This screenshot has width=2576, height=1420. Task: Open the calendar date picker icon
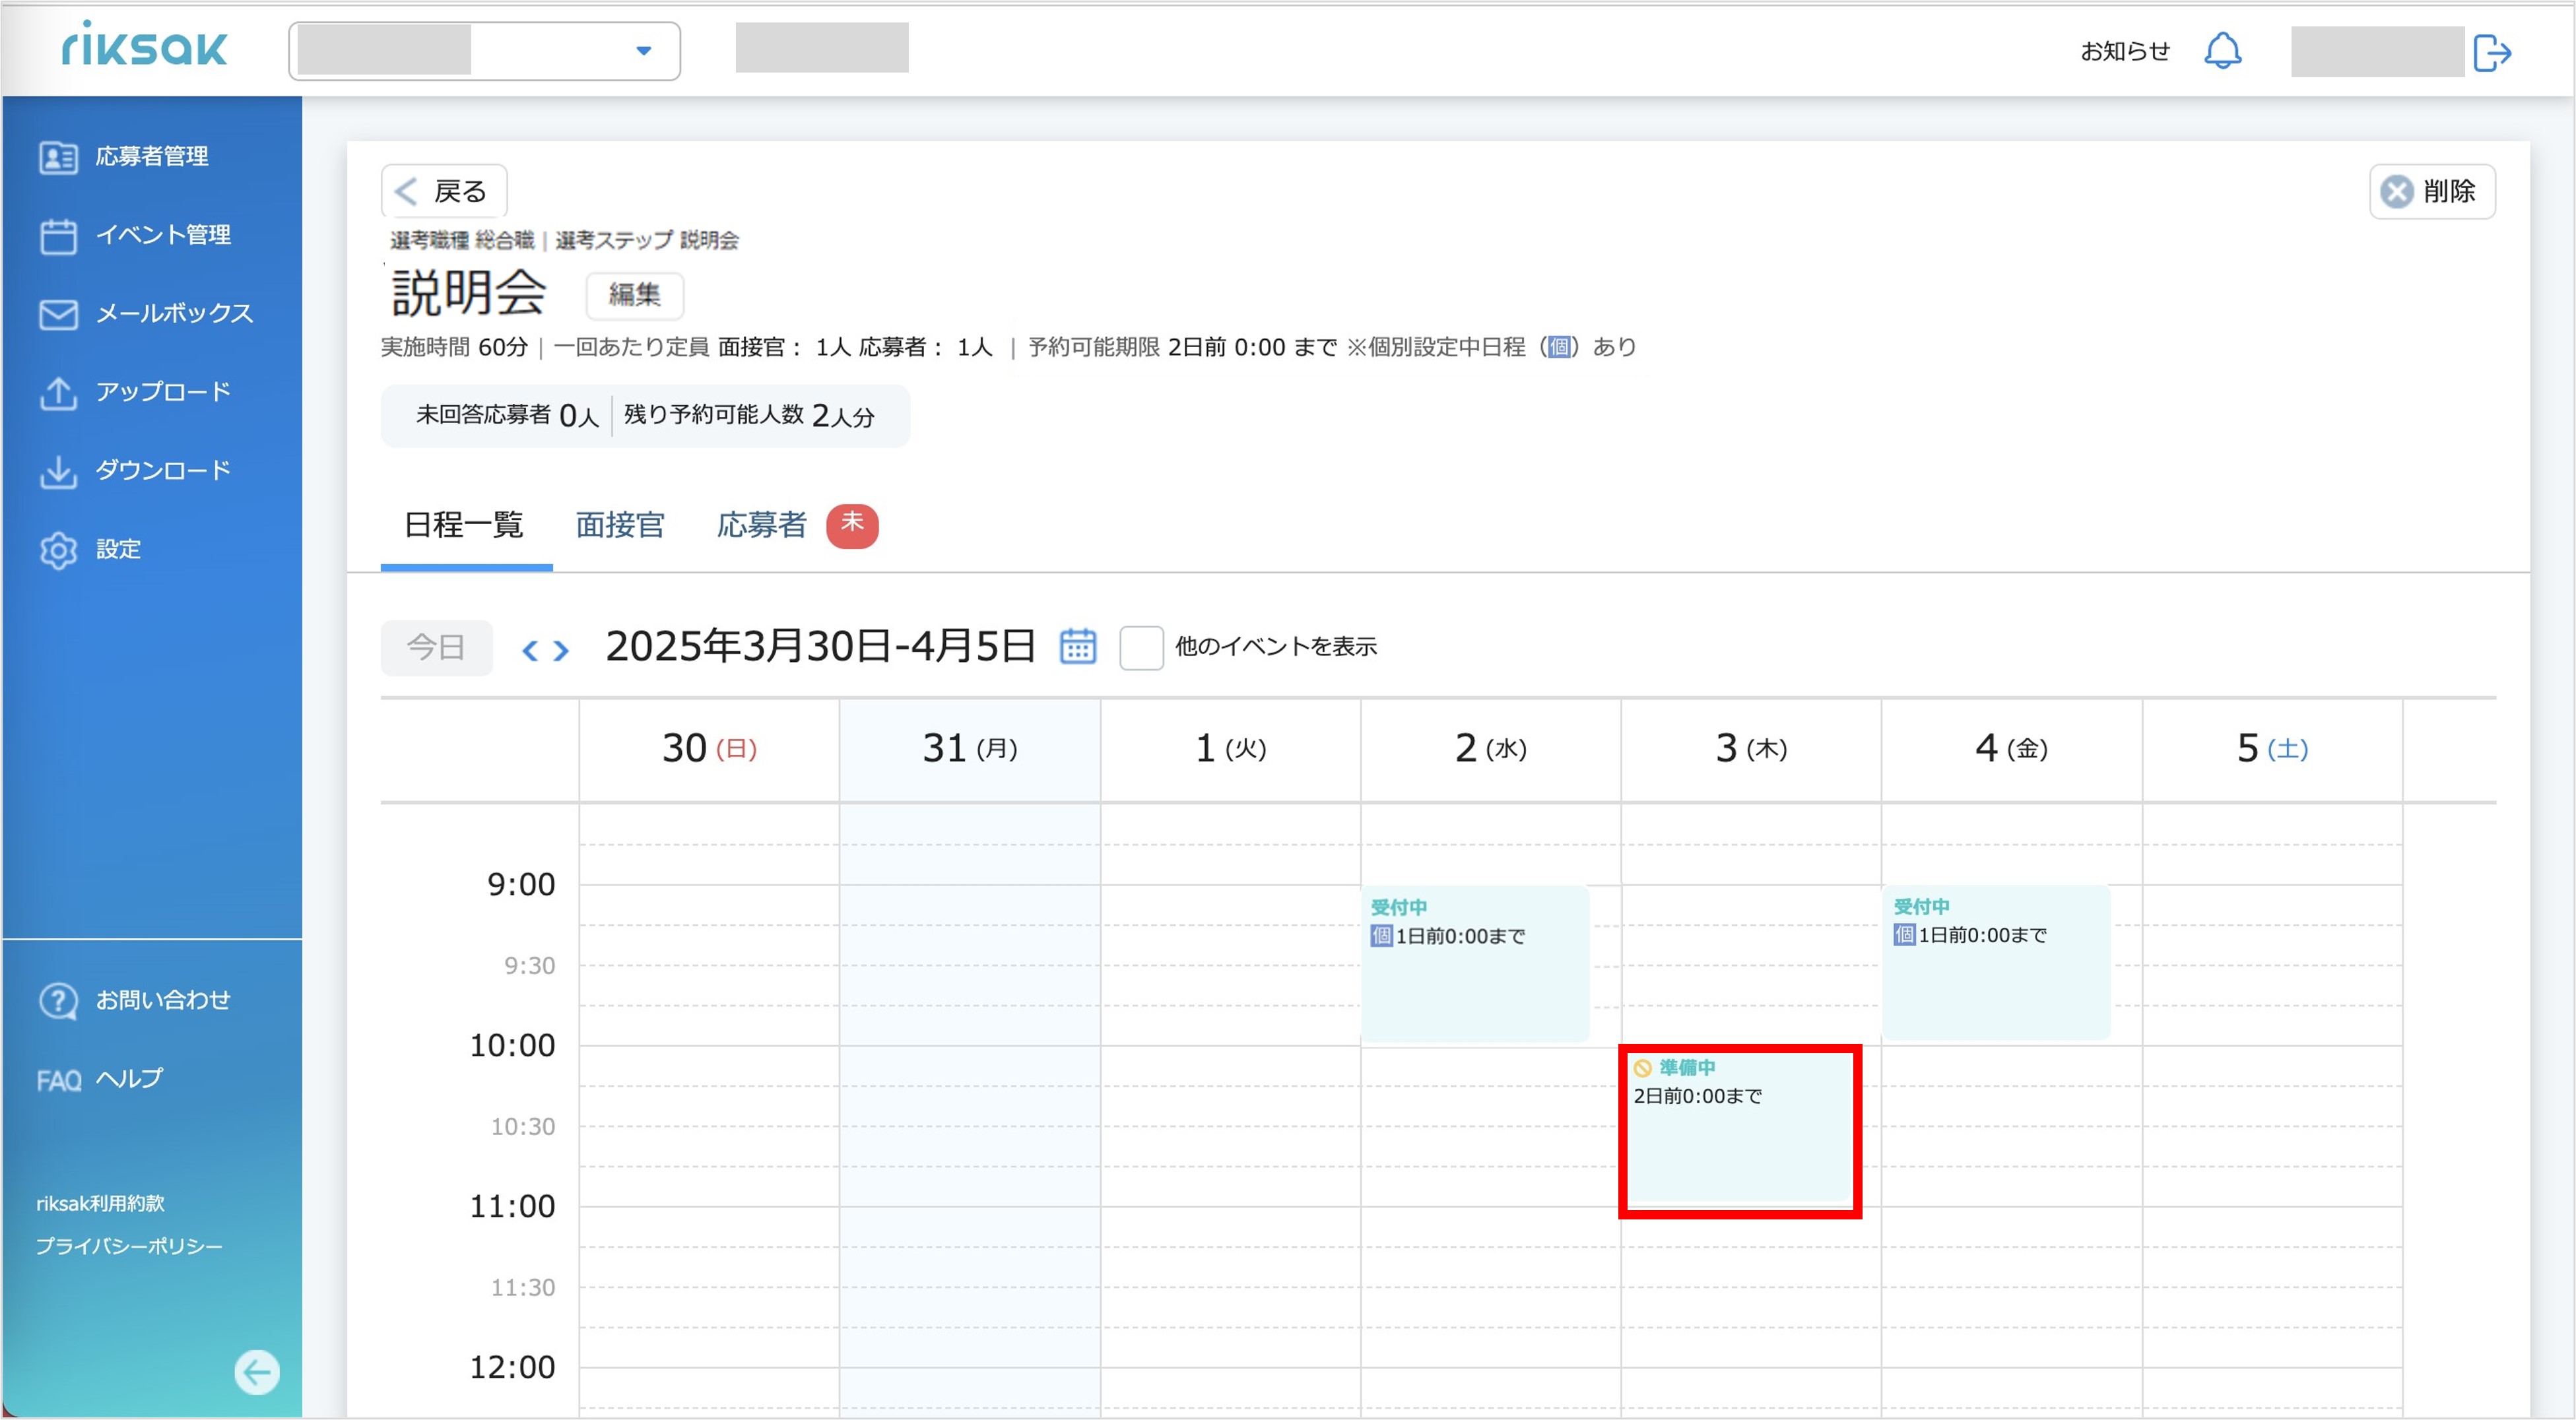[x=1077, y=646]
